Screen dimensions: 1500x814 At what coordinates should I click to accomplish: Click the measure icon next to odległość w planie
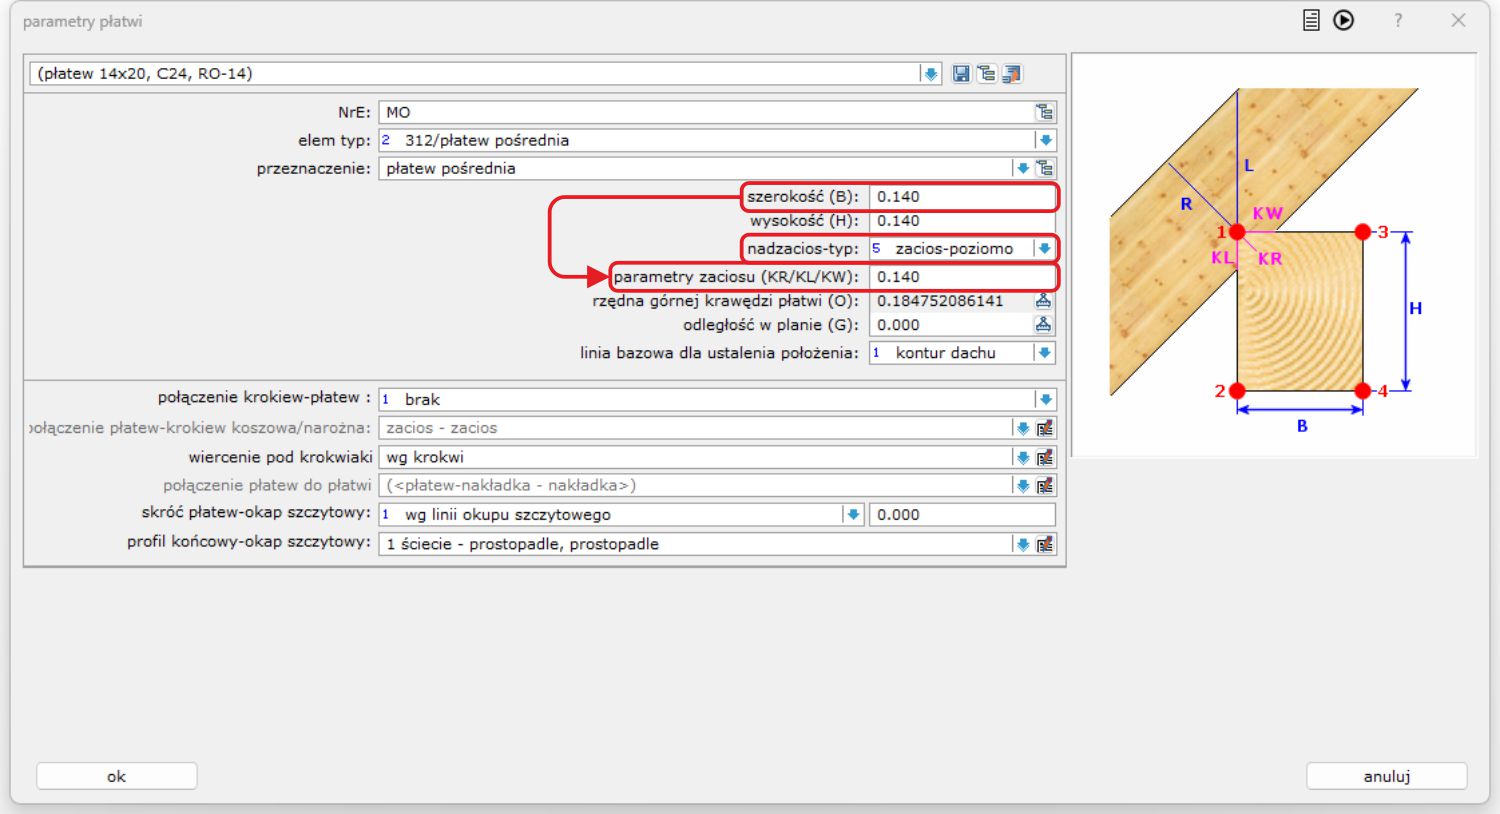1043,325
